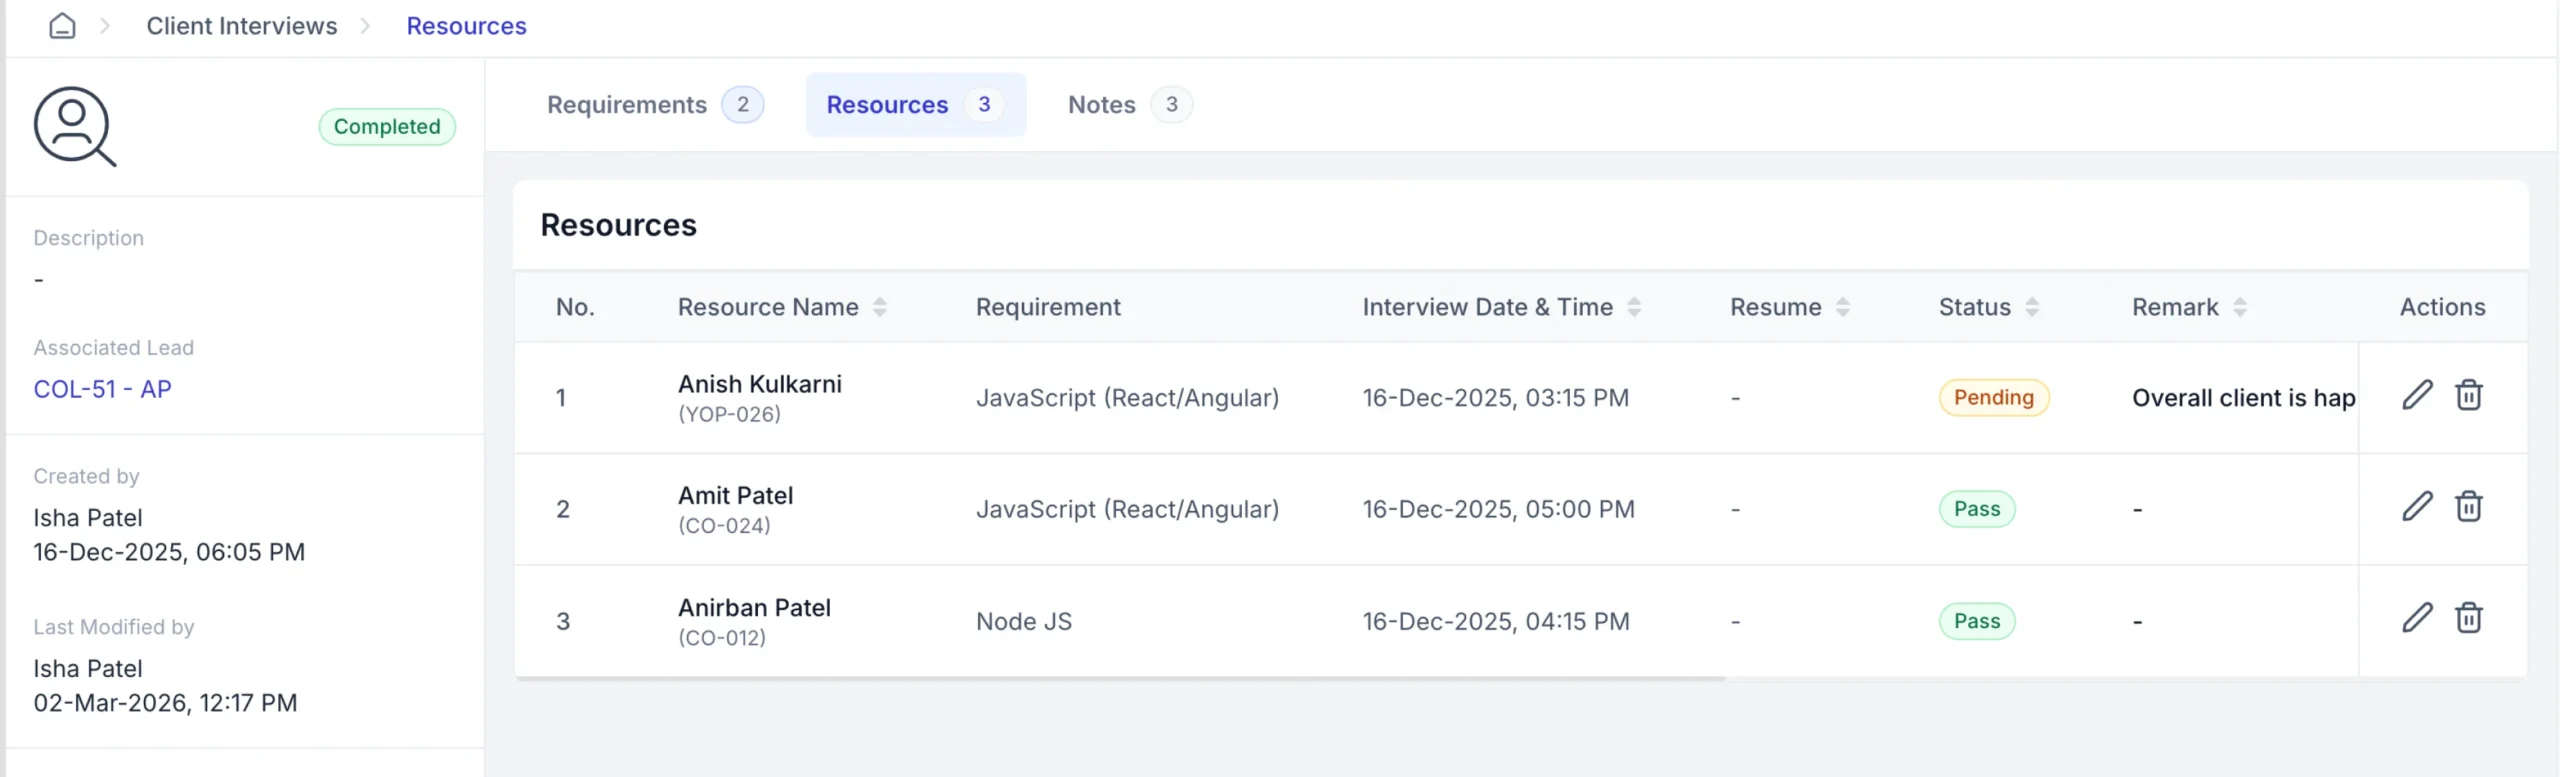Click code (CO-012) under Anirban Patel
Viewport: 2560px width, 777px height.
click(722, 637)
